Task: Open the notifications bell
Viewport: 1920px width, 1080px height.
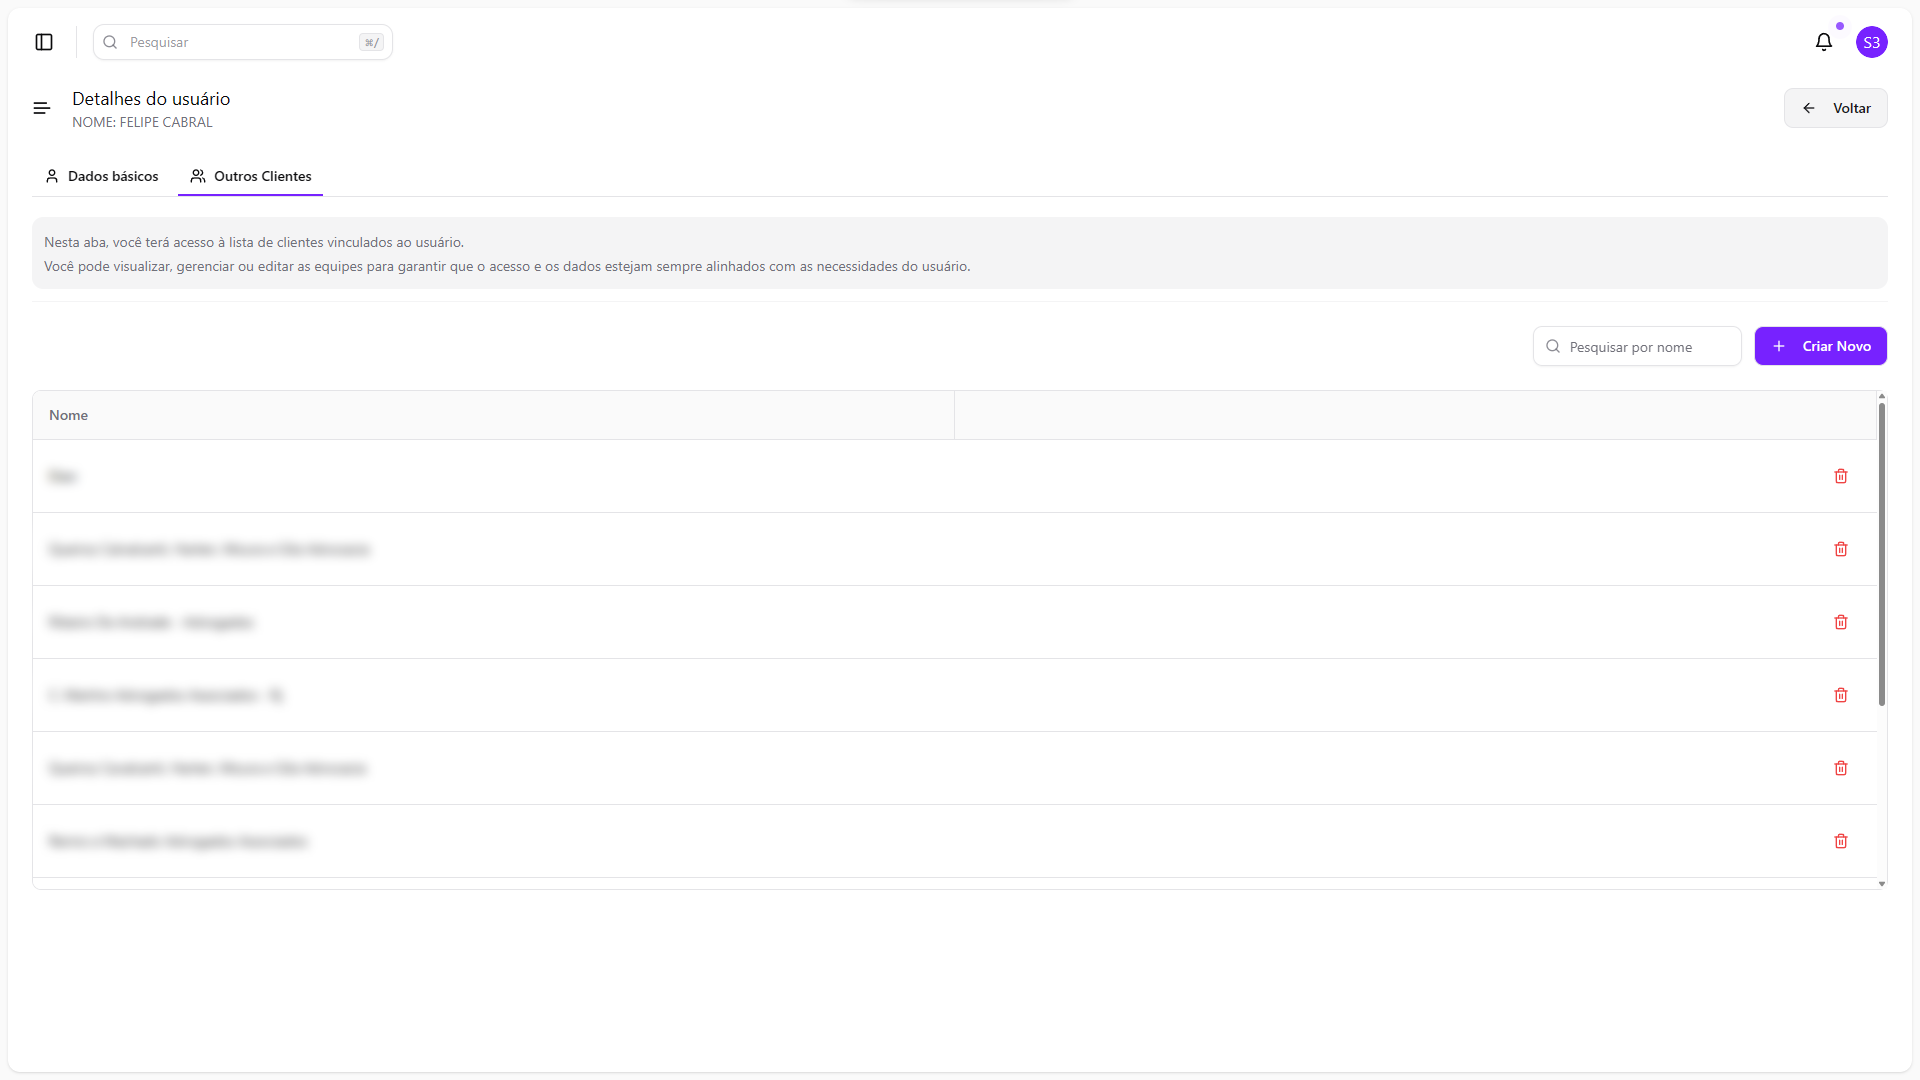Action: pos(1823,42)
